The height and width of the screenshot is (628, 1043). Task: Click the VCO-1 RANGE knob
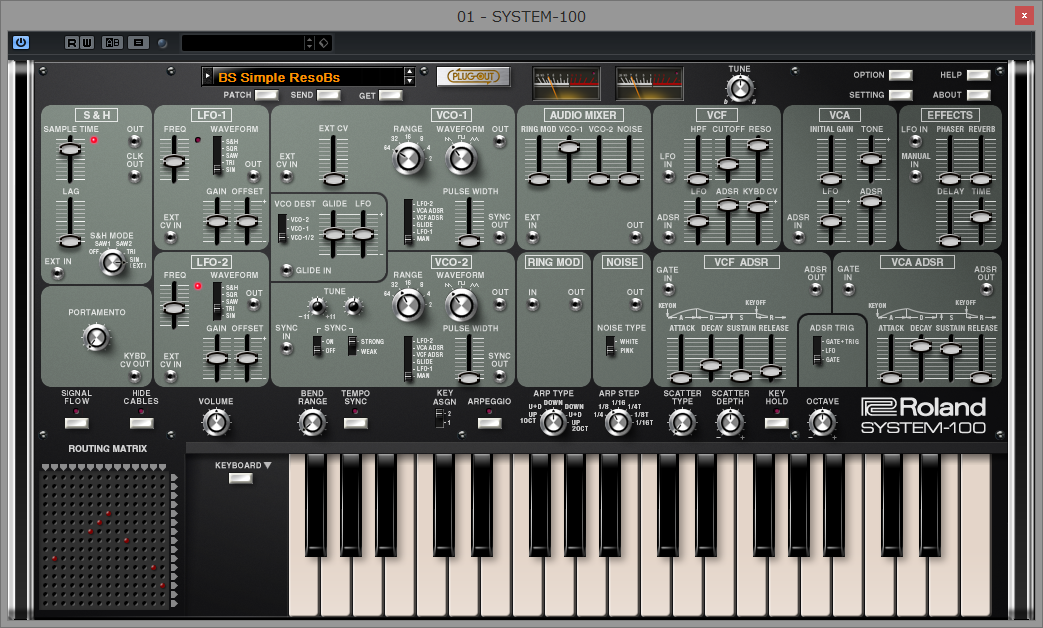click(407, 157)
